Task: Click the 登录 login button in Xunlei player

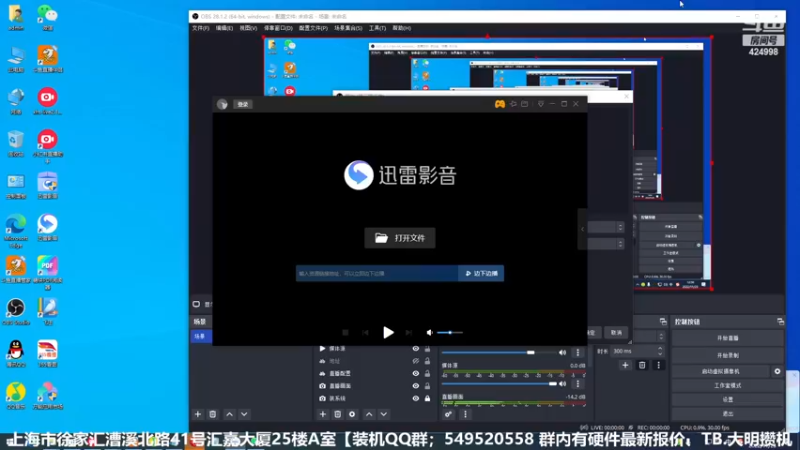Action: point(243,104)
